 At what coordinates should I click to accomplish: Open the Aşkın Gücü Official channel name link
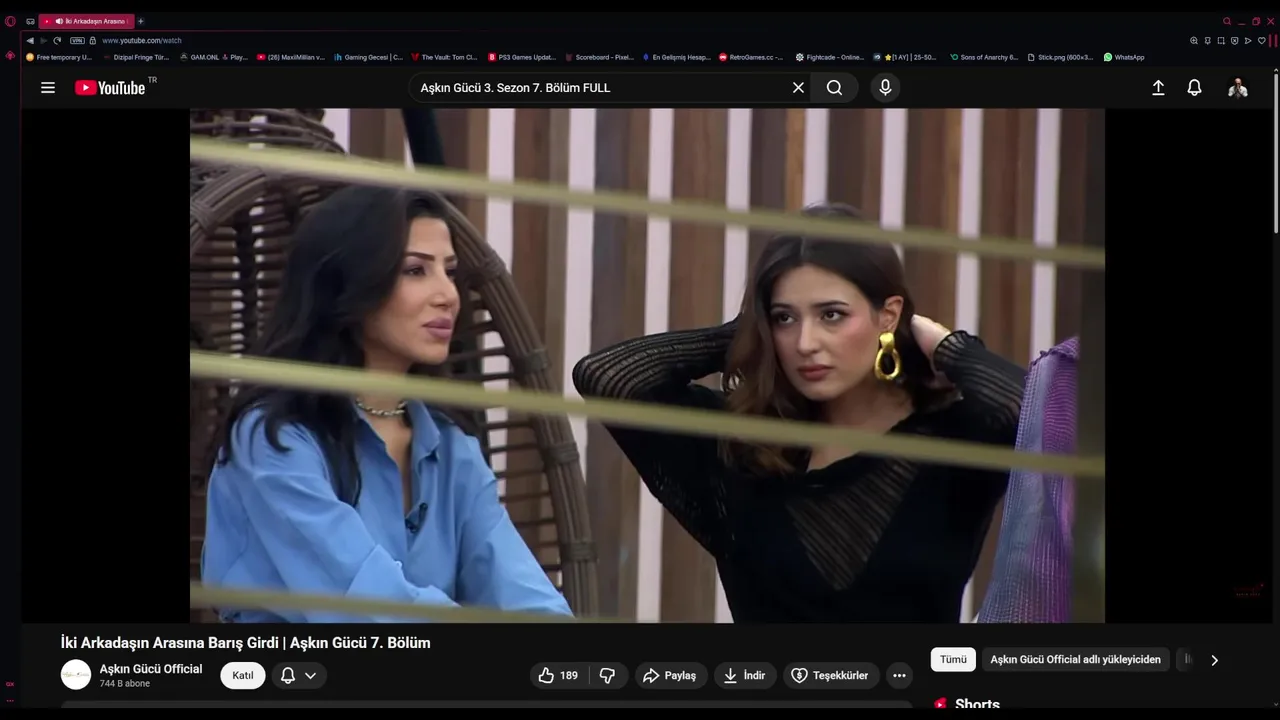click(x=151, y=669)
